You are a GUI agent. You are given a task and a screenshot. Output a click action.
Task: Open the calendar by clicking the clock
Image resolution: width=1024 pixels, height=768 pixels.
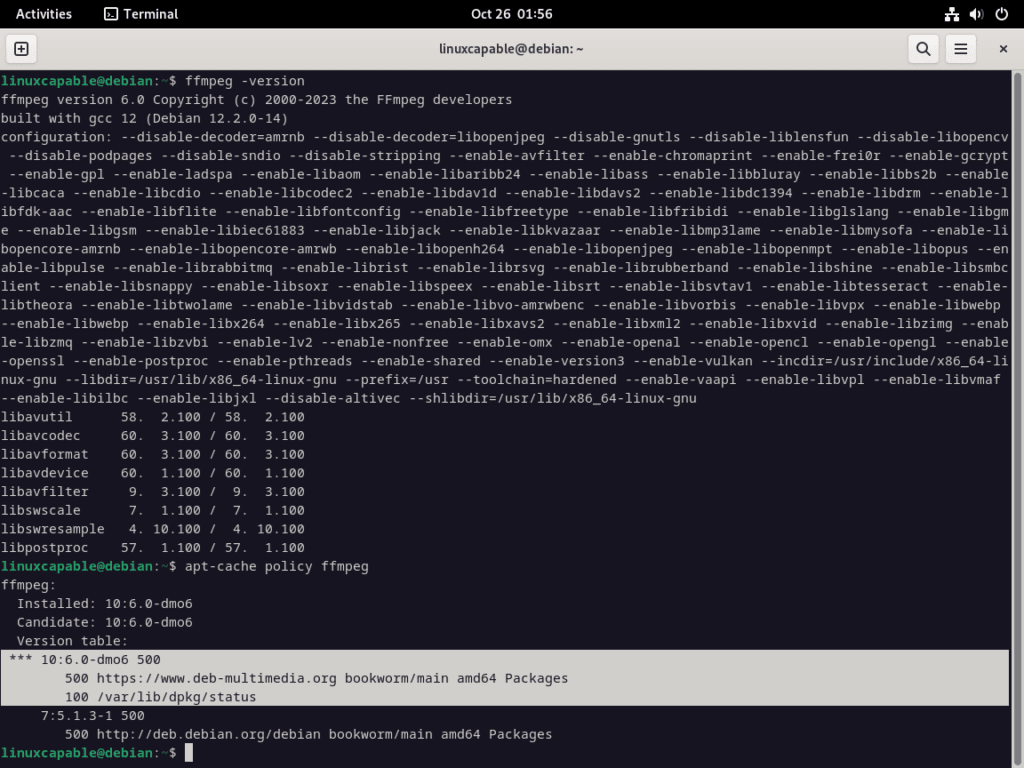coord(512,14)
